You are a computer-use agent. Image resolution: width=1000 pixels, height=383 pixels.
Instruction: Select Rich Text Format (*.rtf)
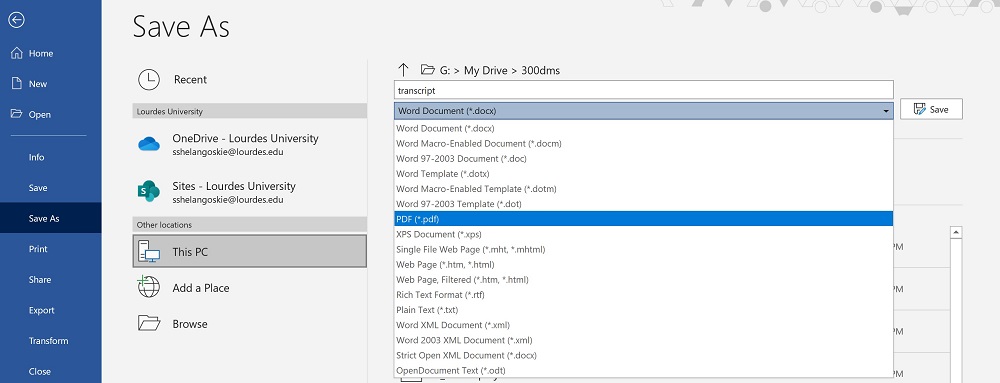tap(643, 294)
